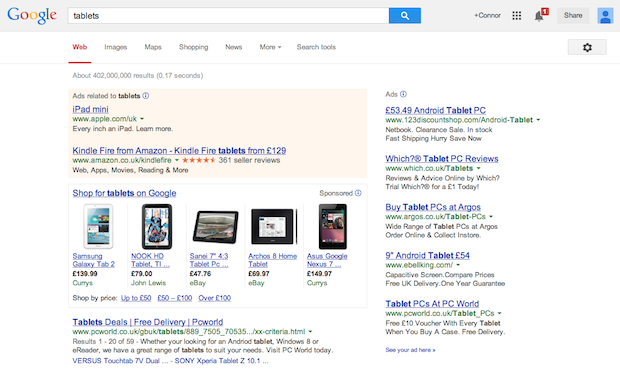This screenshot has width=620, height=374.
Task: Open 'Samsung Galaxy Tab 2' product title link
Action: 93,260
